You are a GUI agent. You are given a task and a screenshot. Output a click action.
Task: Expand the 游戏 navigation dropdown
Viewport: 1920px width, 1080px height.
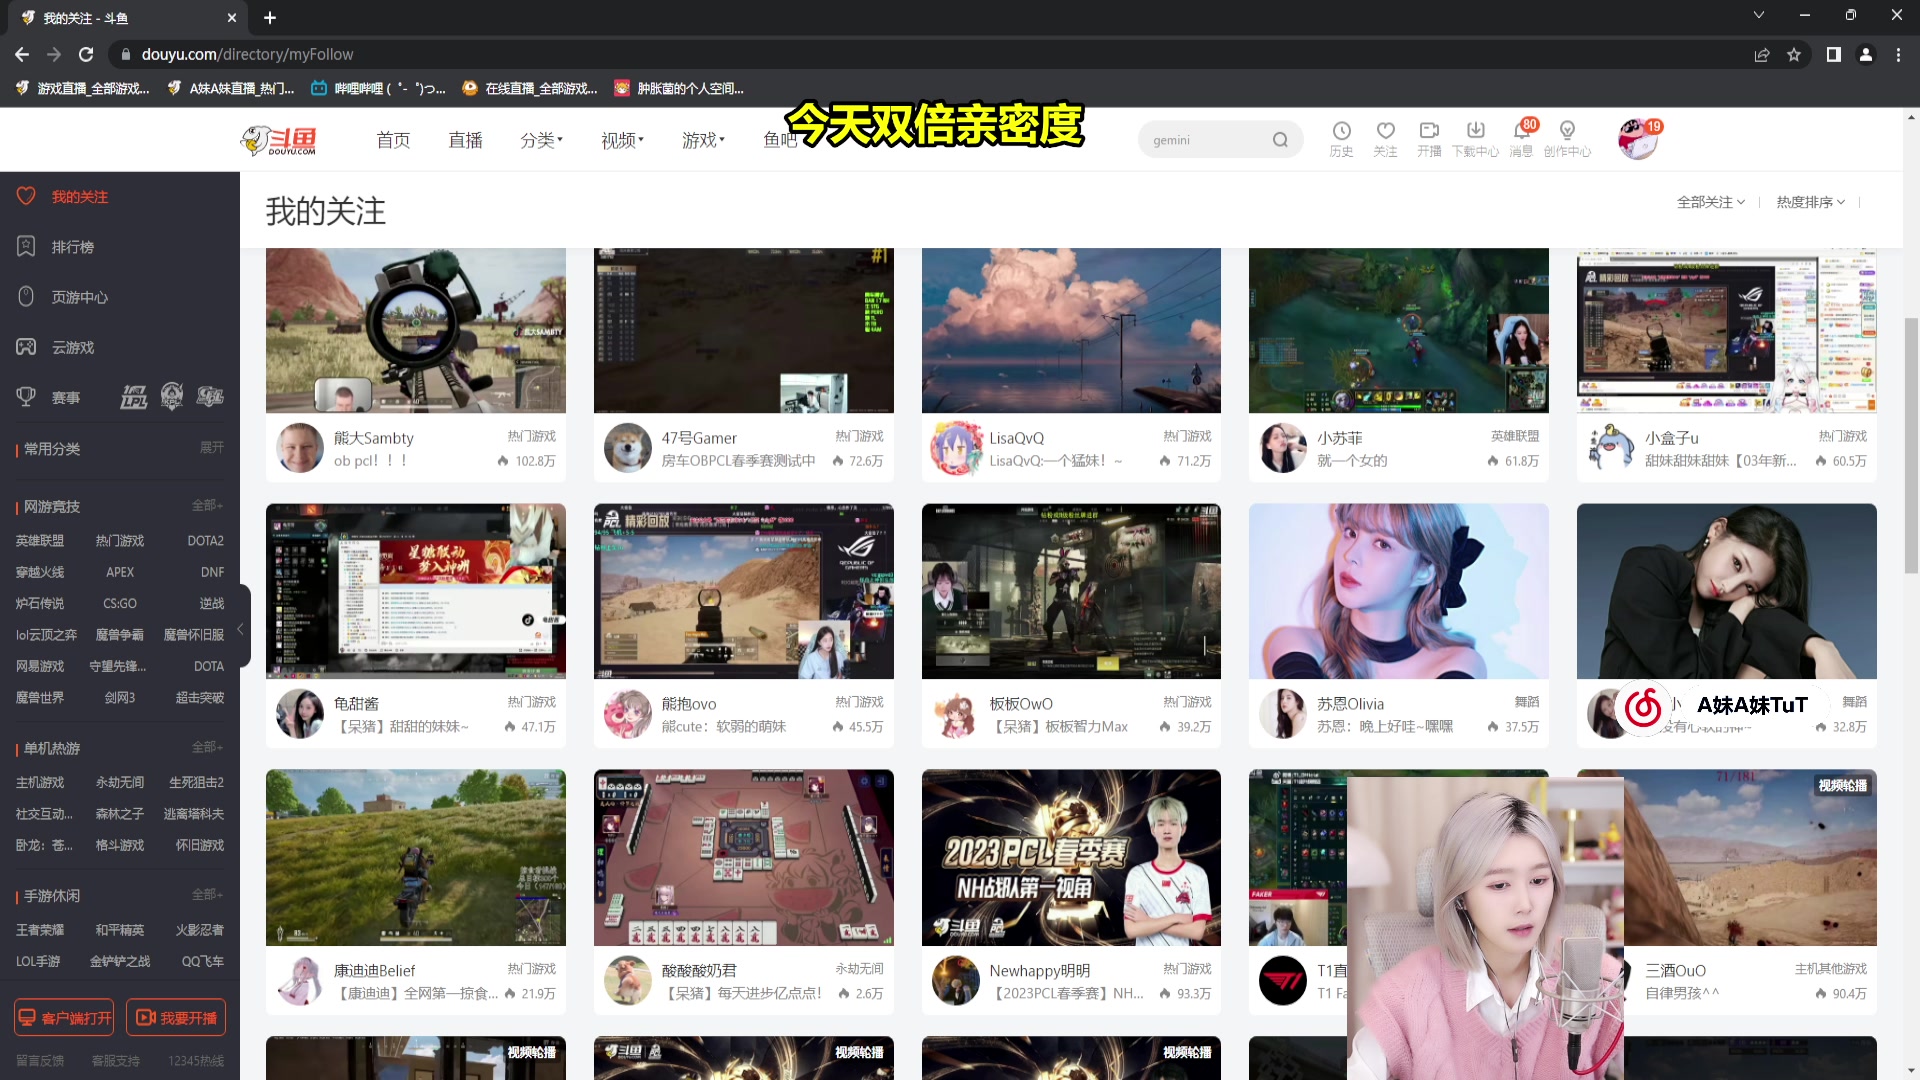tap(704, 140)
